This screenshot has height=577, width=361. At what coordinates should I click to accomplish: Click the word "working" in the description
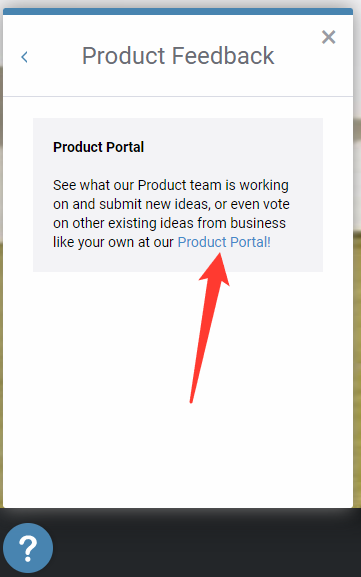point(264,185)
